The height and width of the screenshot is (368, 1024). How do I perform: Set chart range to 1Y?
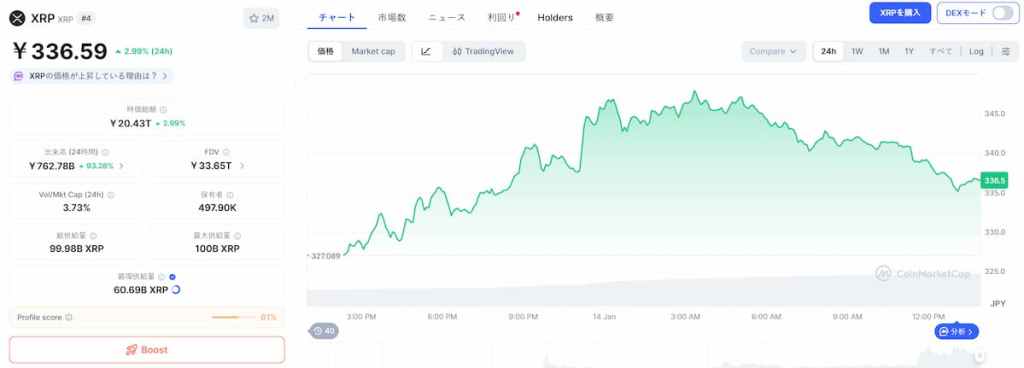909,52
